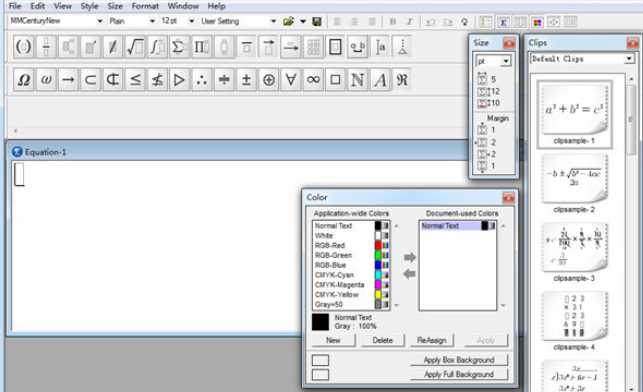The height and width of the screenshot is (392, 643).
Task: Select Gray=50 in application colors
Action: pyautogui.click(x=351, y=304)
